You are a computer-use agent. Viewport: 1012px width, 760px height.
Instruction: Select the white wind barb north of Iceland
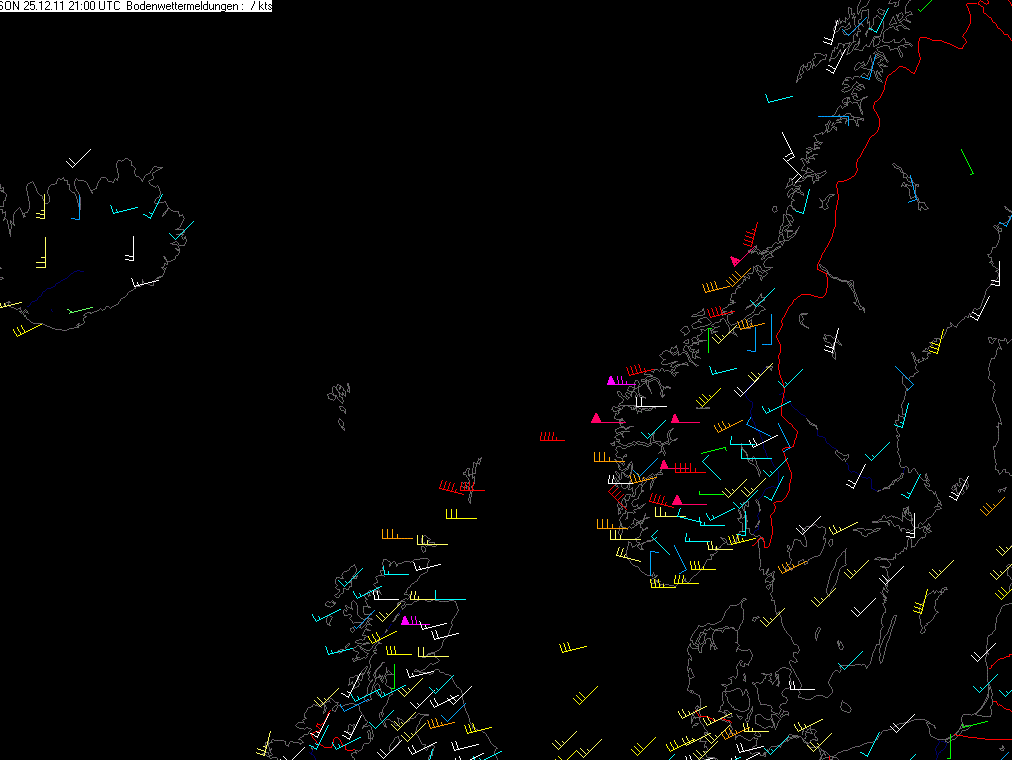point(79,158)
